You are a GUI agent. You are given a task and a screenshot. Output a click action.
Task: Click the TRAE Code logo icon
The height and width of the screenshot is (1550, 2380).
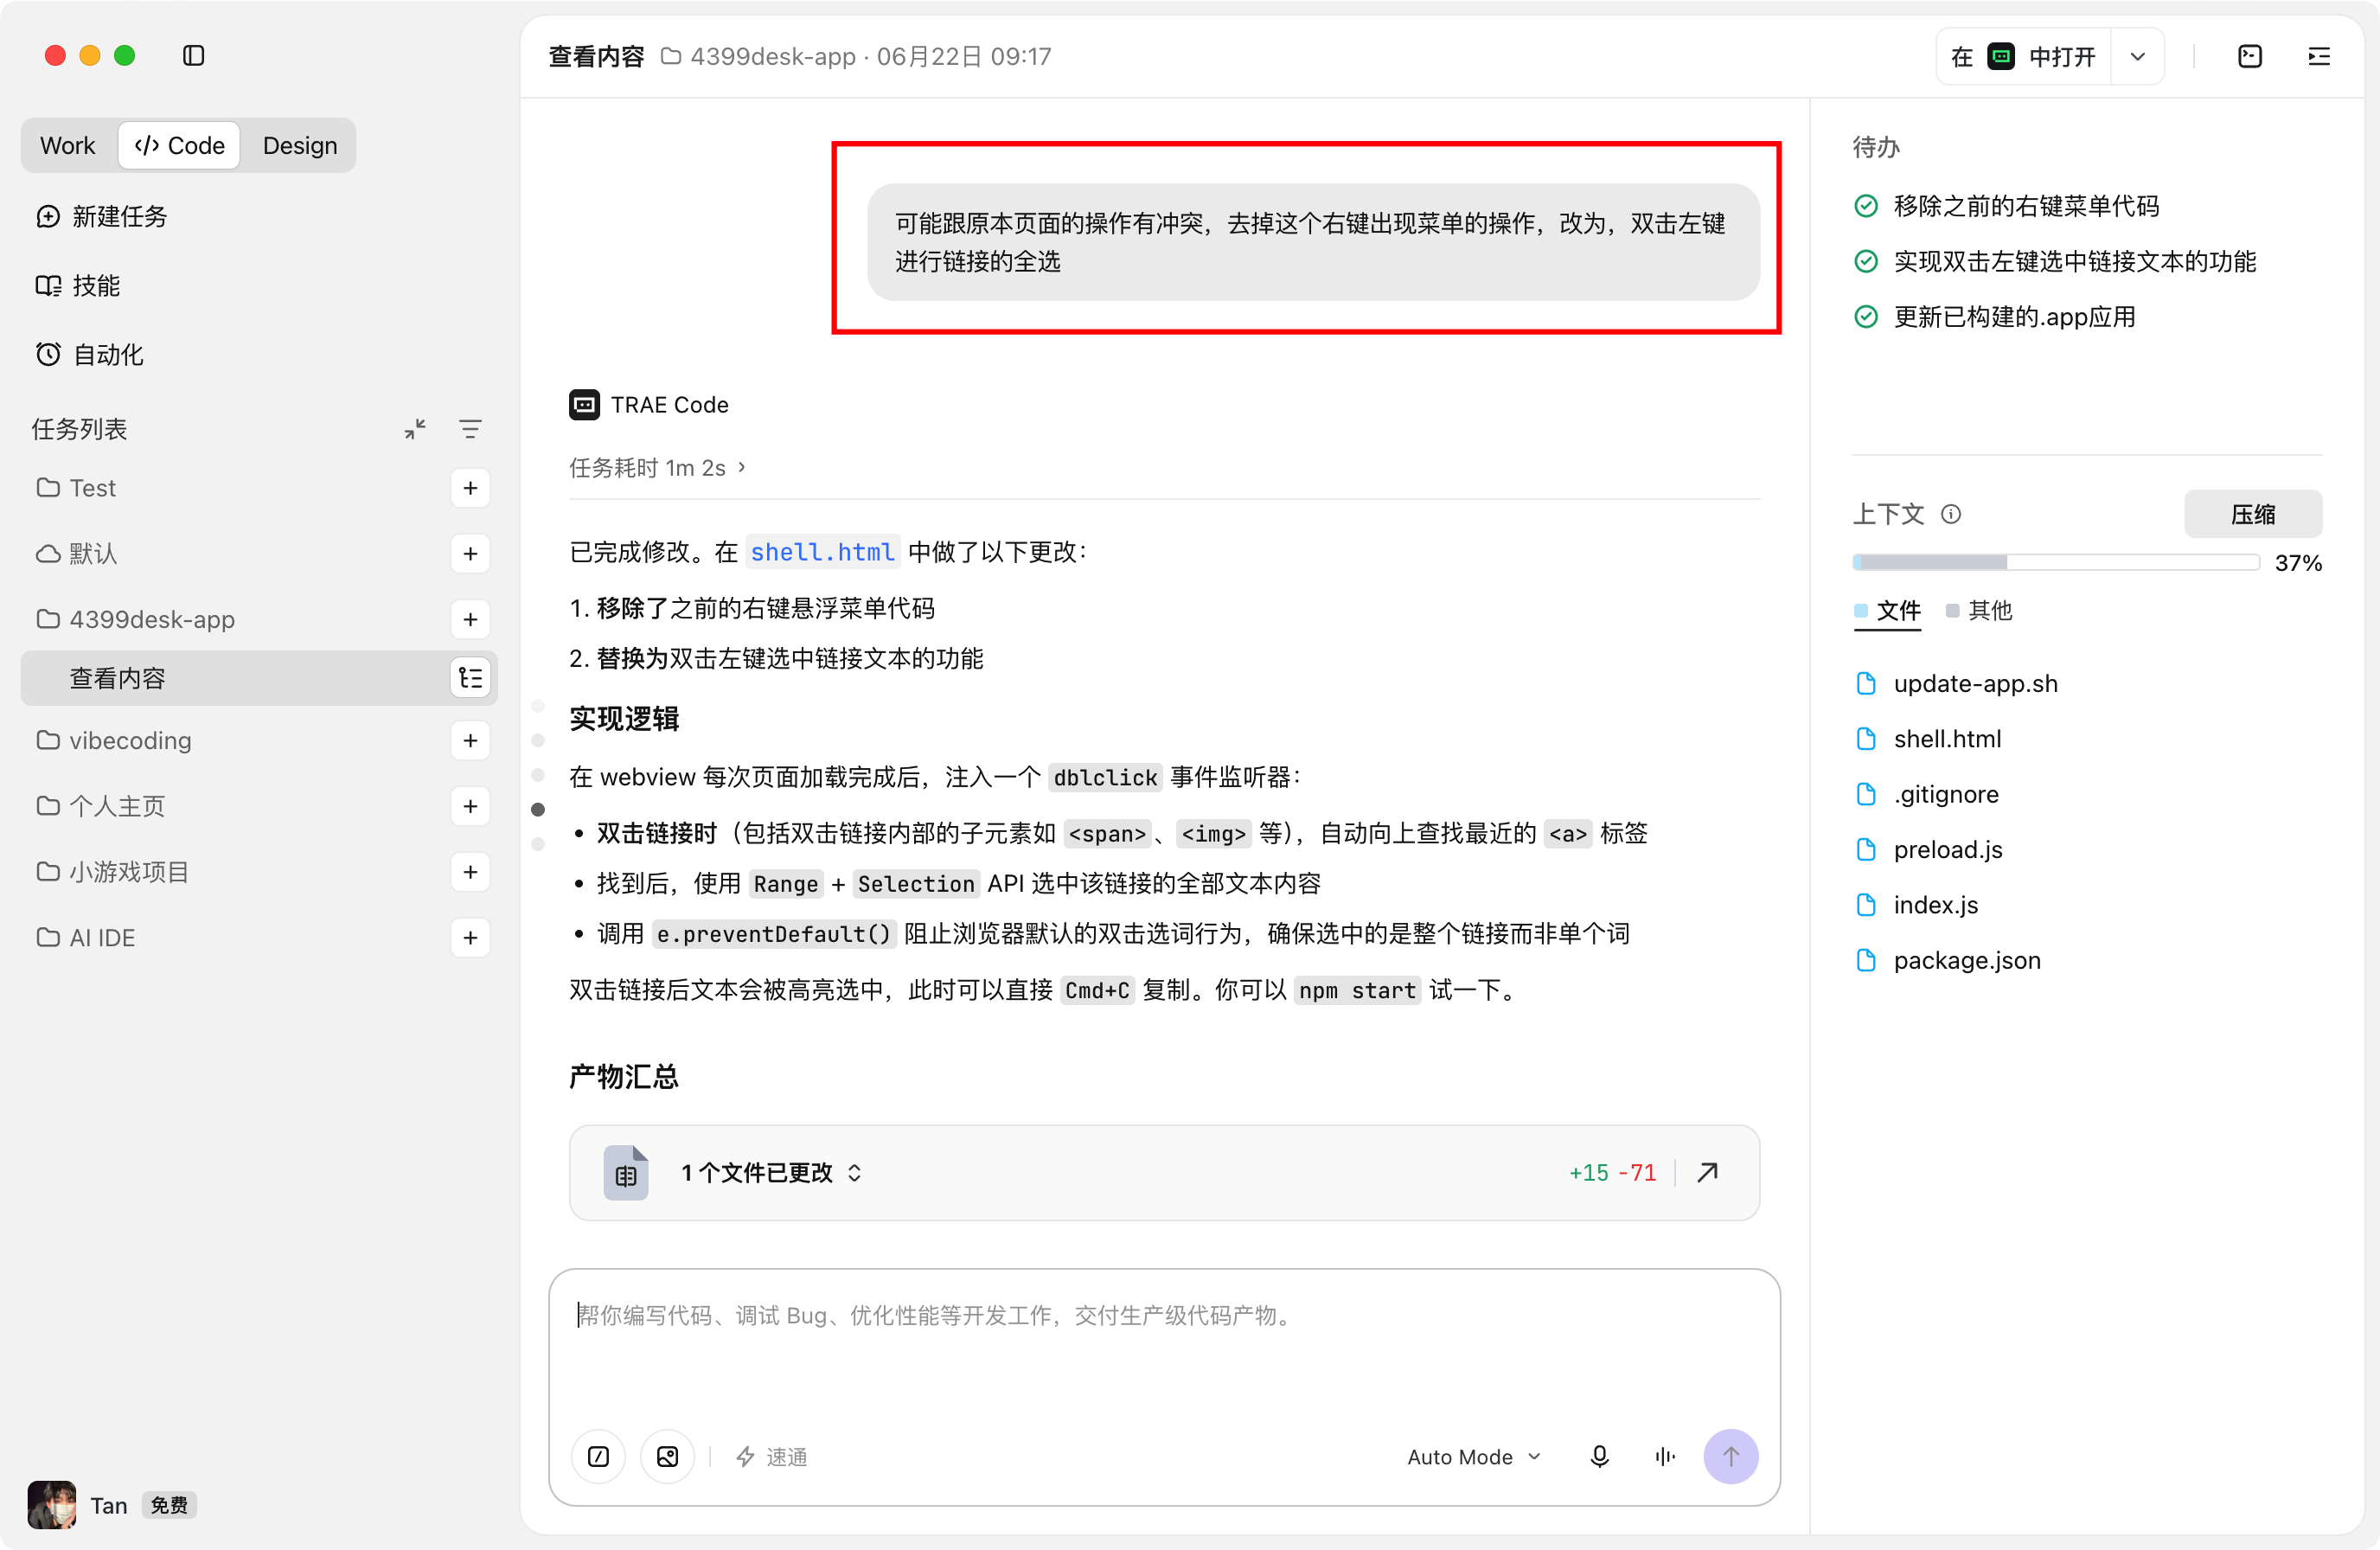click(584, 405)
